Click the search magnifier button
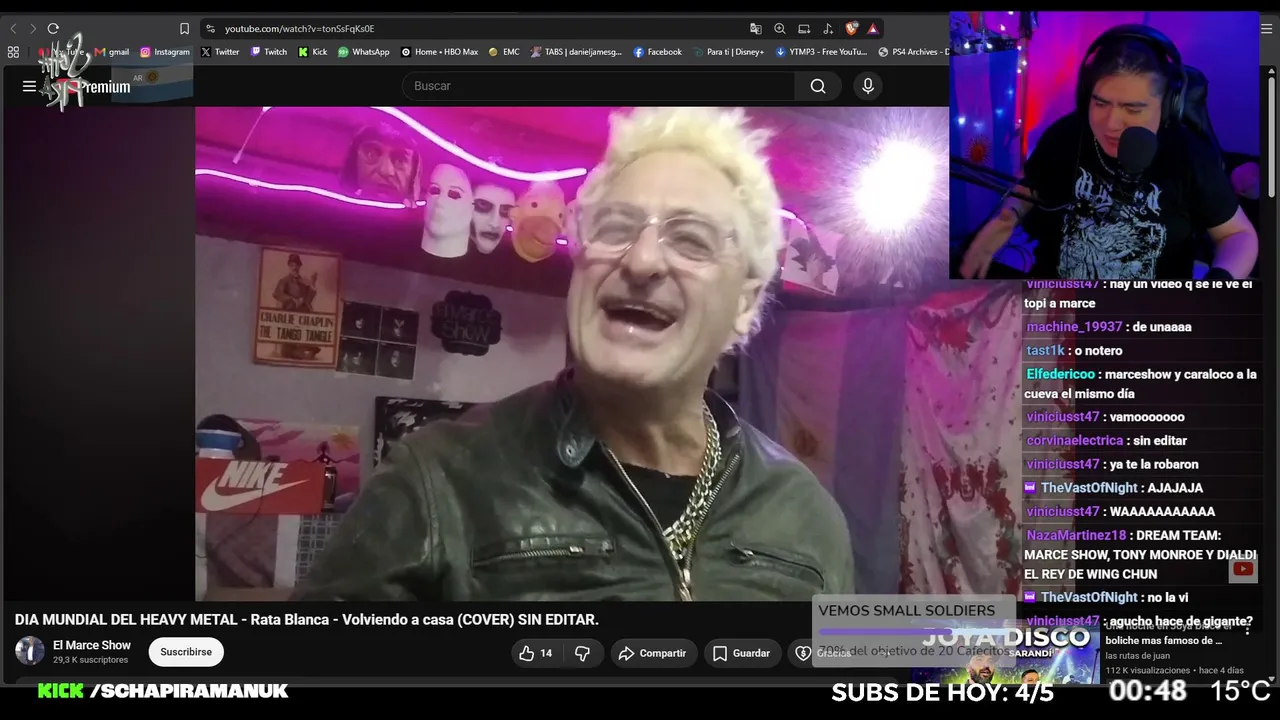Screen dimensions: 1280x720 pos(818,86)
